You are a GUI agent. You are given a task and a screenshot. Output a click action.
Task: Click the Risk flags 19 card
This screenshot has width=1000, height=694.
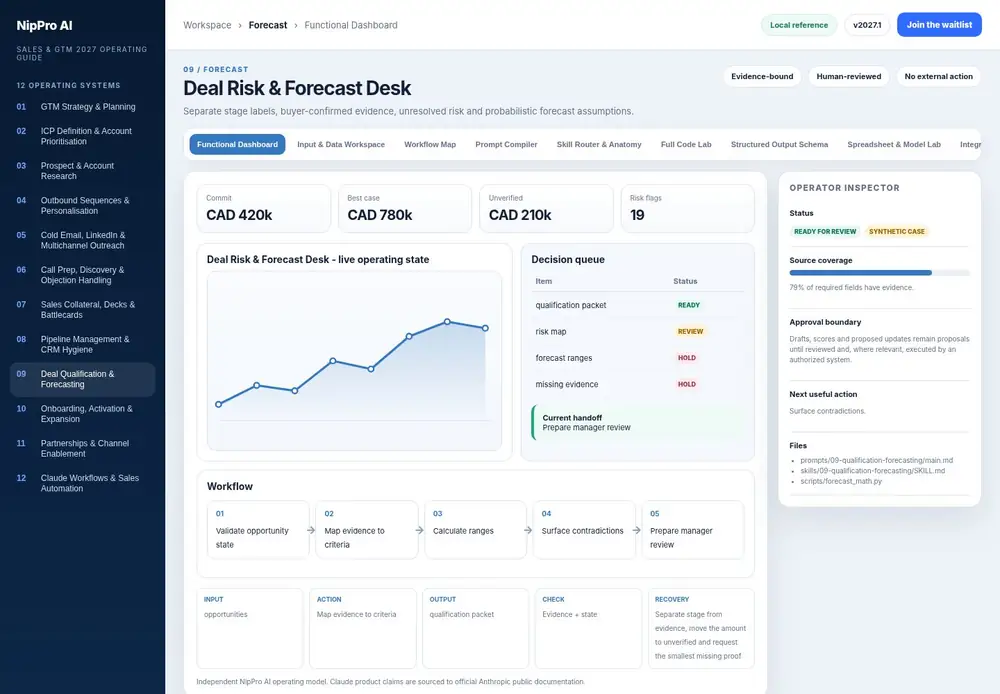pos(688,209)
